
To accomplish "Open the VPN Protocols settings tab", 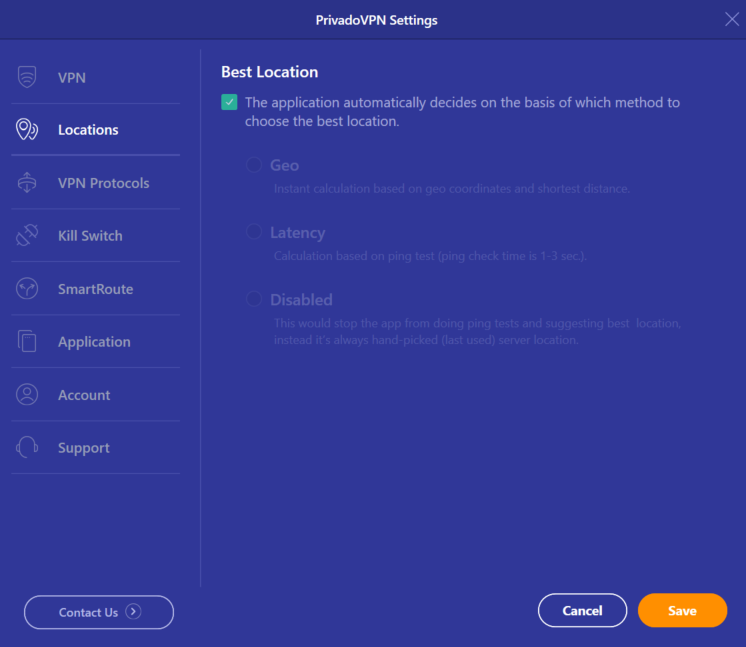I will click(x=103, y=183).
